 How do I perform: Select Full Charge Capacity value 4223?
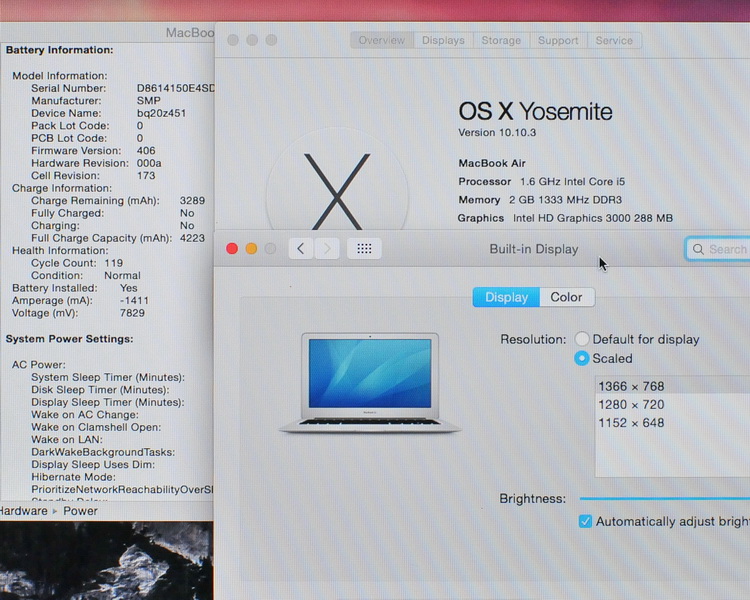[x=192, y=238]
